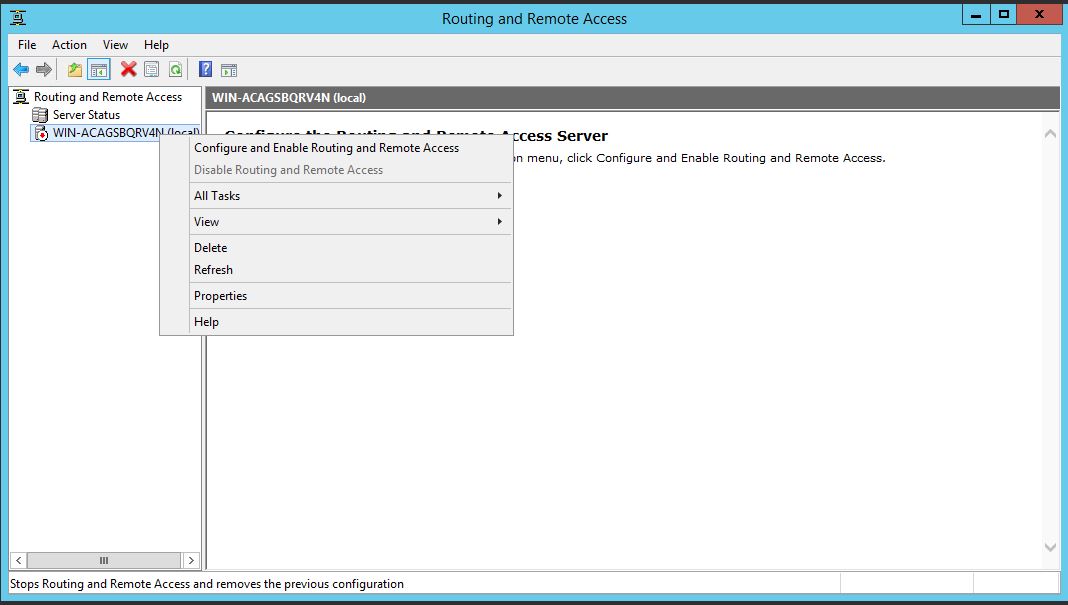Screen dimensions: 1068x605
Task: Click the Refresh toolbar icon
Action: pos(177,69)
